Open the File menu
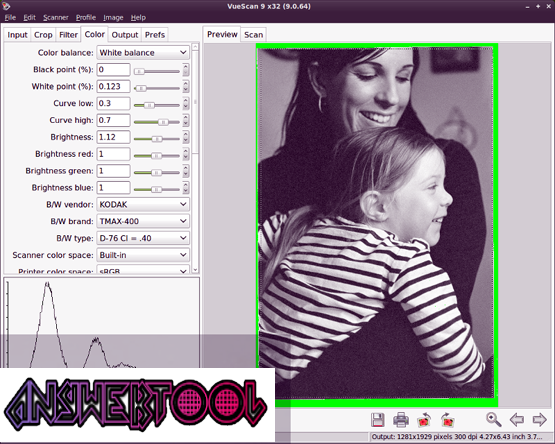Viewport: 555px width, 444px height. coord(10,17)
